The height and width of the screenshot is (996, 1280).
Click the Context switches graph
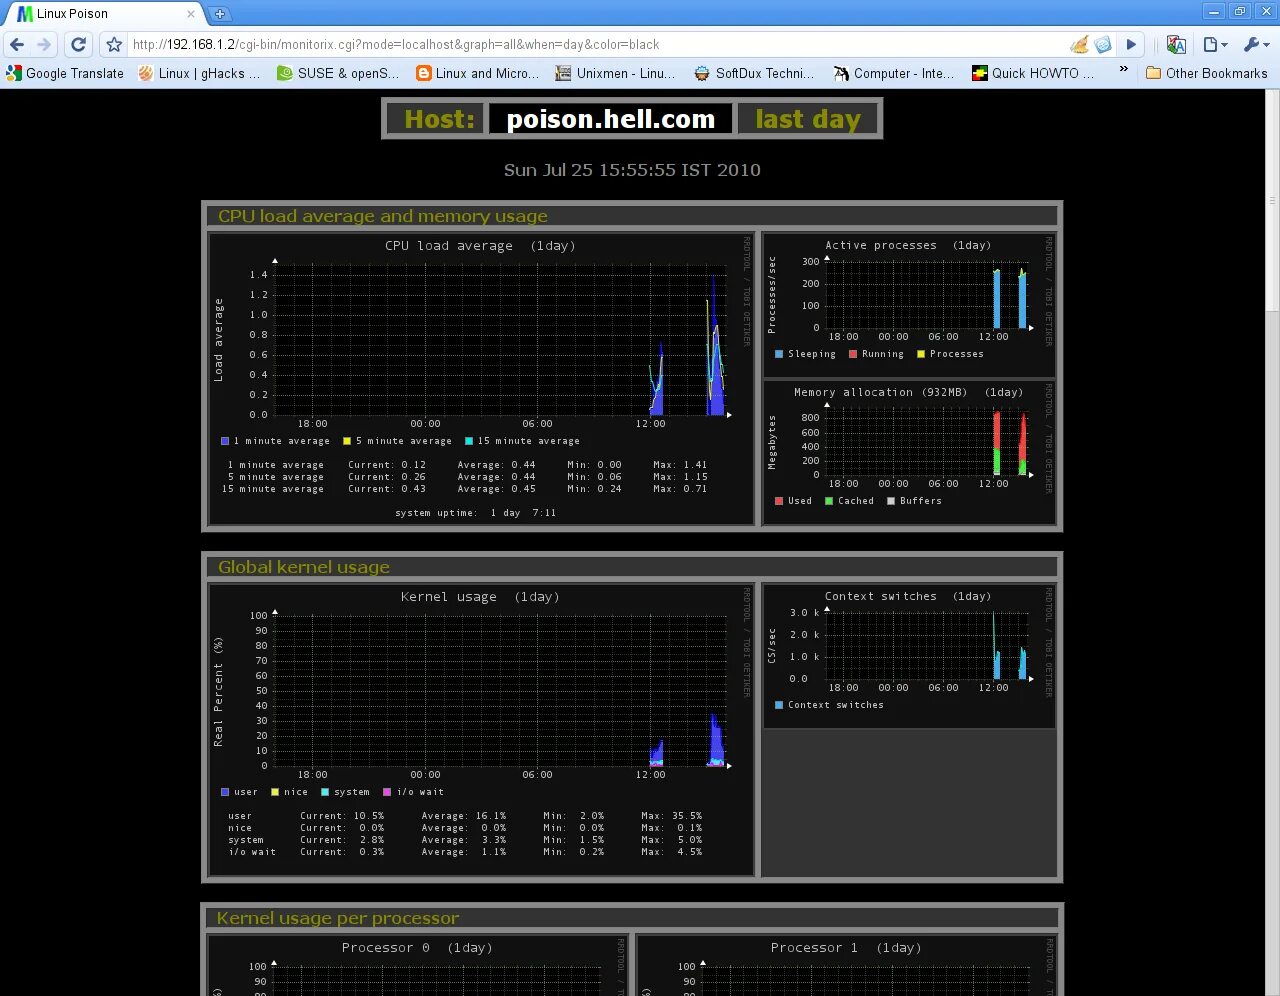[x=910, y=656]
